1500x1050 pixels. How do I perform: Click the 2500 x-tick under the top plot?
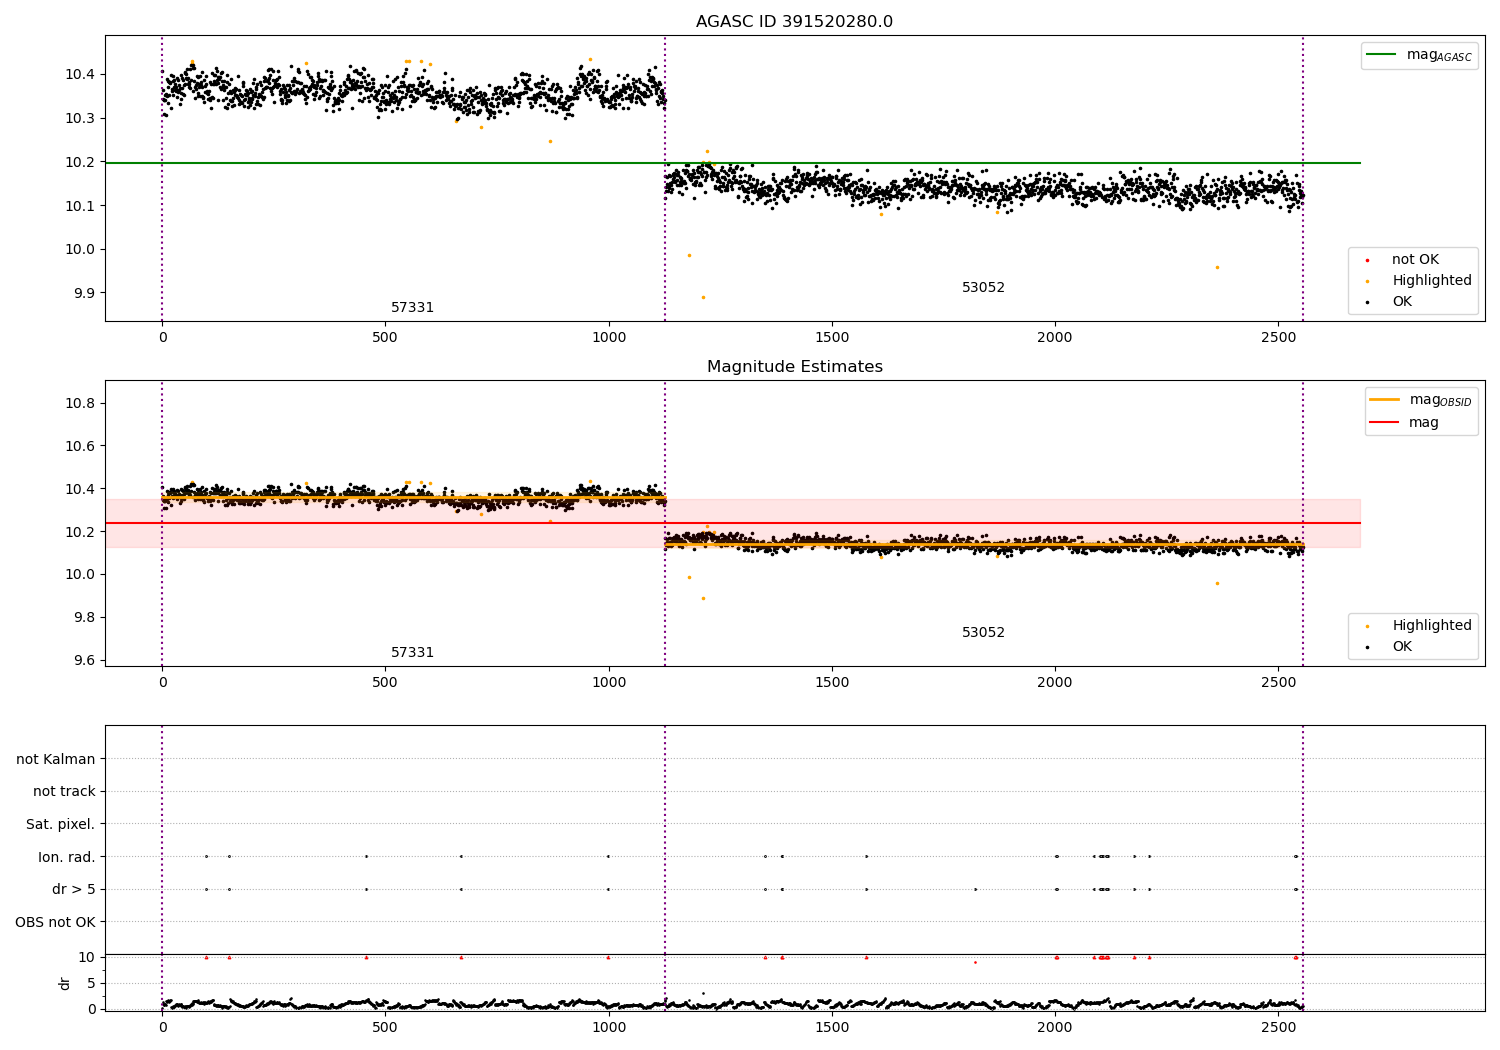1278,338
